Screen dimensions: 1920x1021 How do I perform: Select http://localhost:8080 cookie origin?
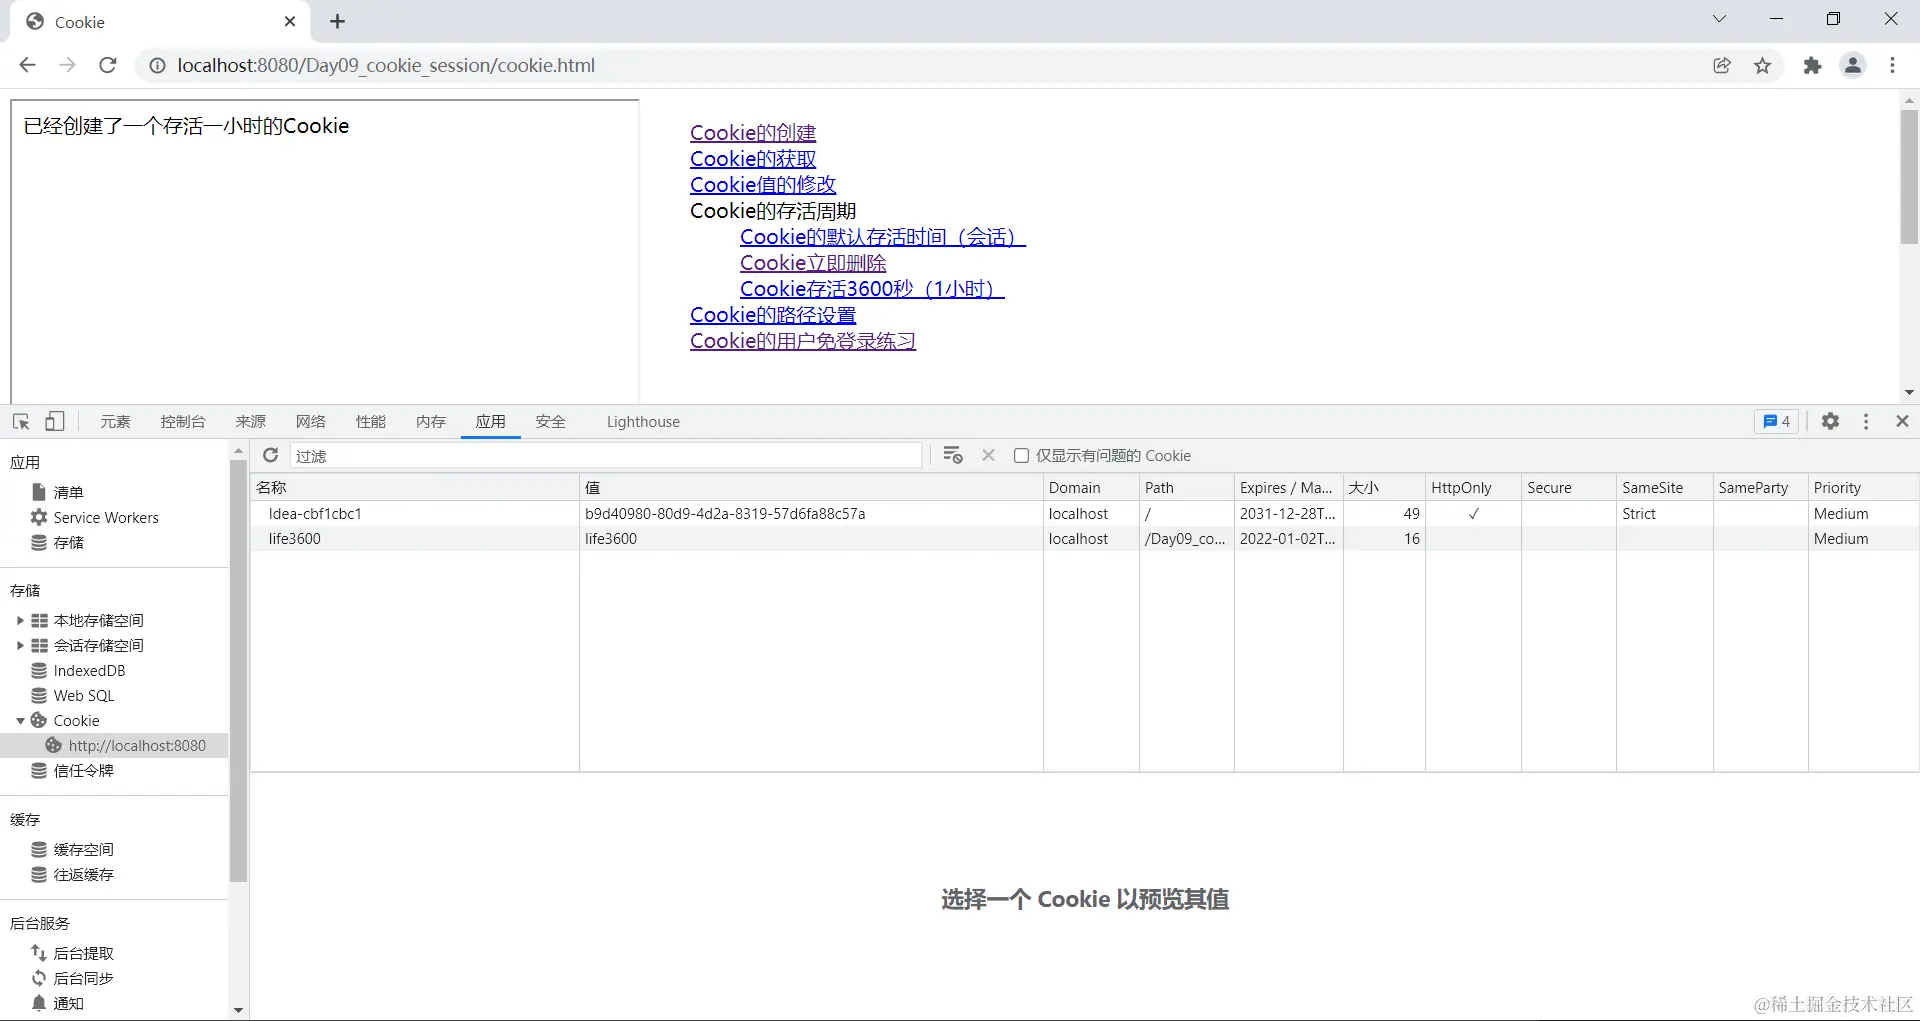137,745
